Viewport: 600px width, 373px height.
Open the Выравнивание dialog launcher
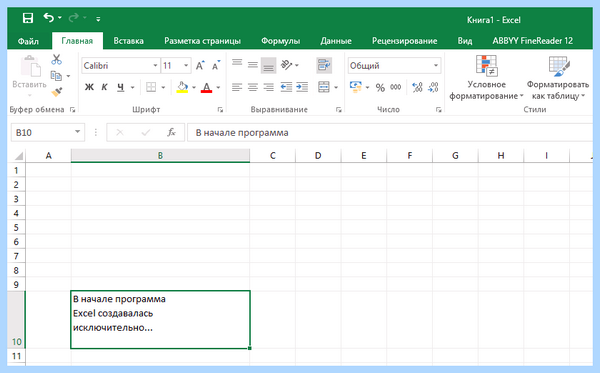[x=339, y=110]
